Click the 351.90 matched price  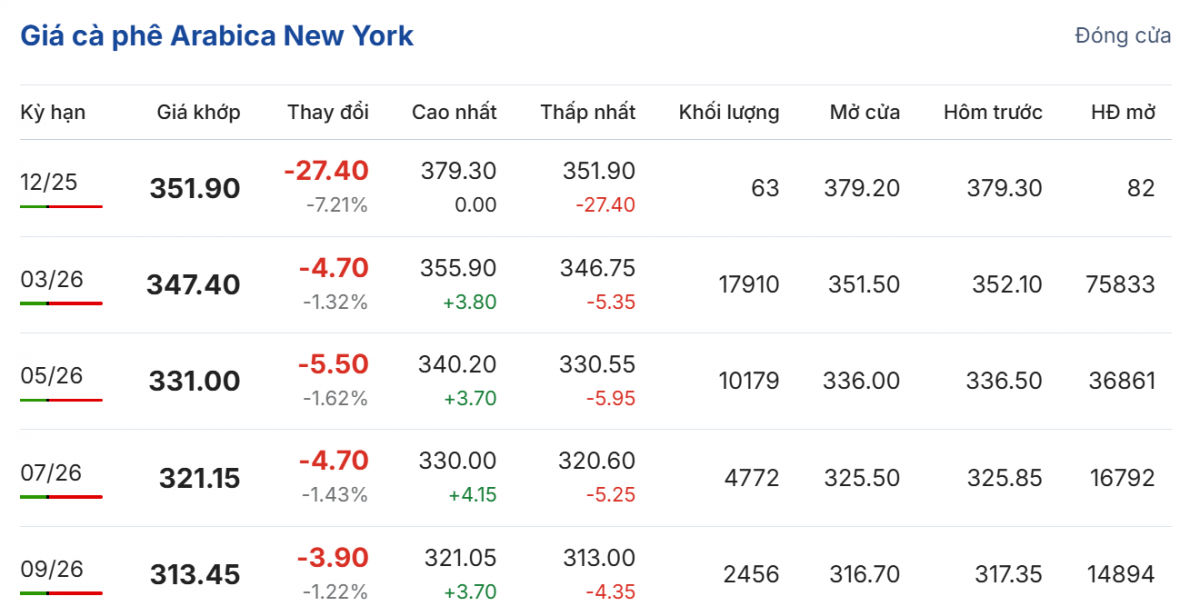point(195,188)
